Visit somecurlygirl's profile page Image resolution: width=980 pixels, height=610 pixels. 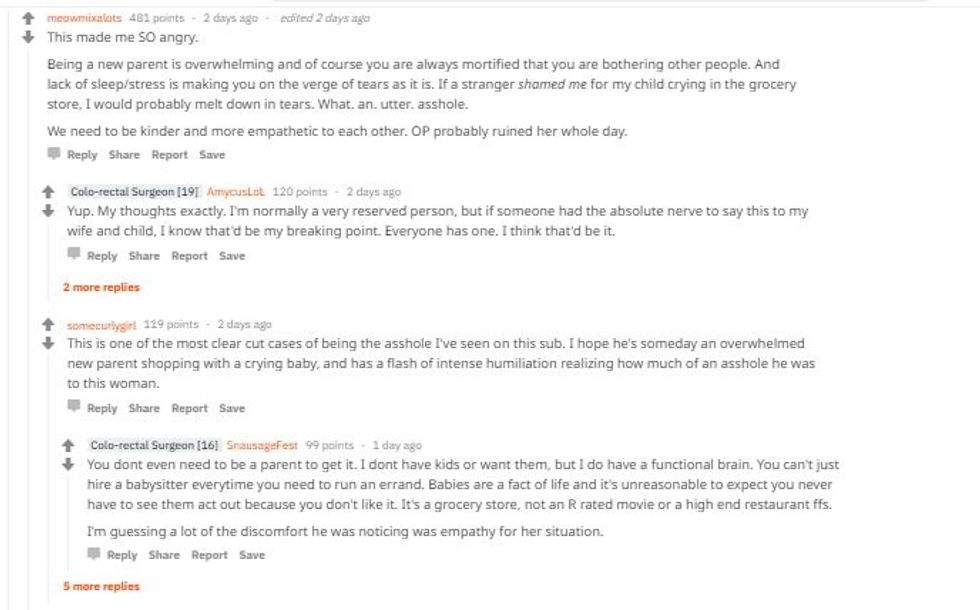coord(102,324)
